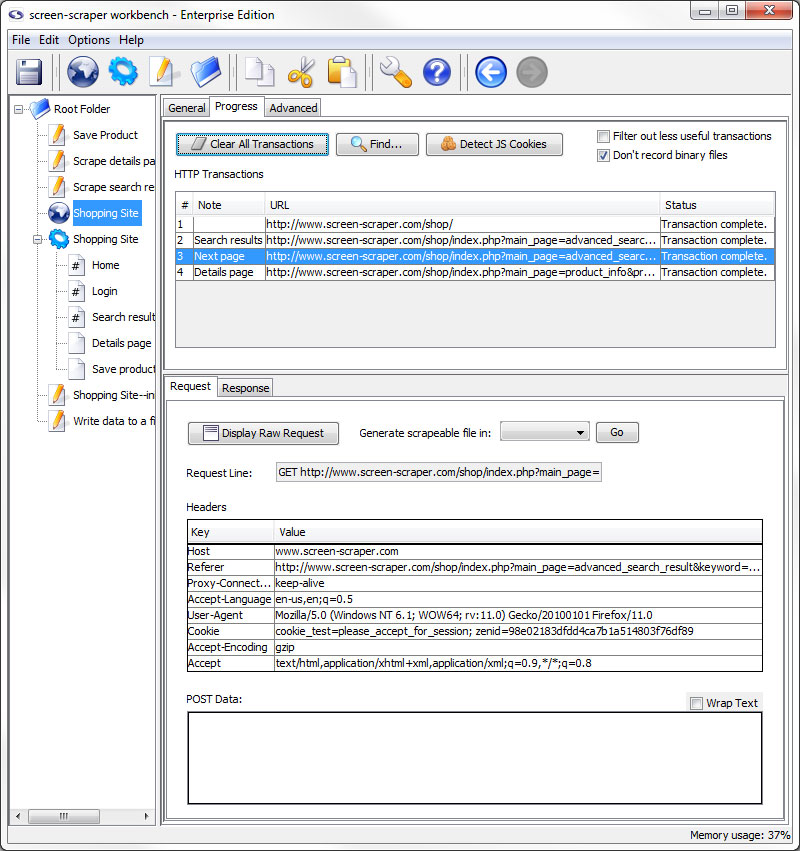Click the Save floppy disk toolbar icon
The height and width of the screenshot is (851, 800).
pos(29,72)
